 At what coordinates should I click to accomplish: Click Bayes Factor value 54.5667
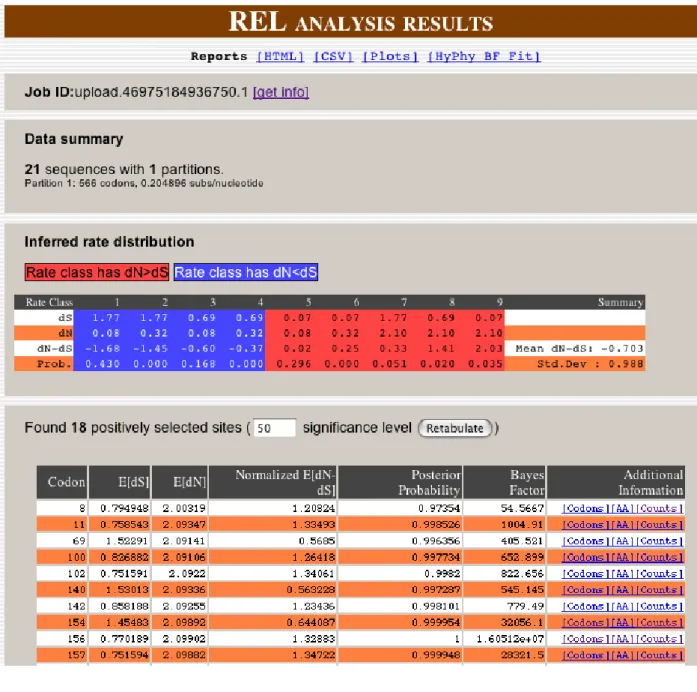coord(522,508)
